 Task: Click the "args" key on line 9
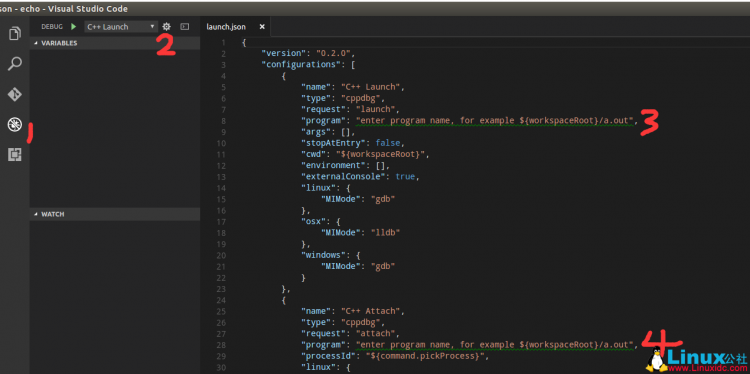click(315, 132)
